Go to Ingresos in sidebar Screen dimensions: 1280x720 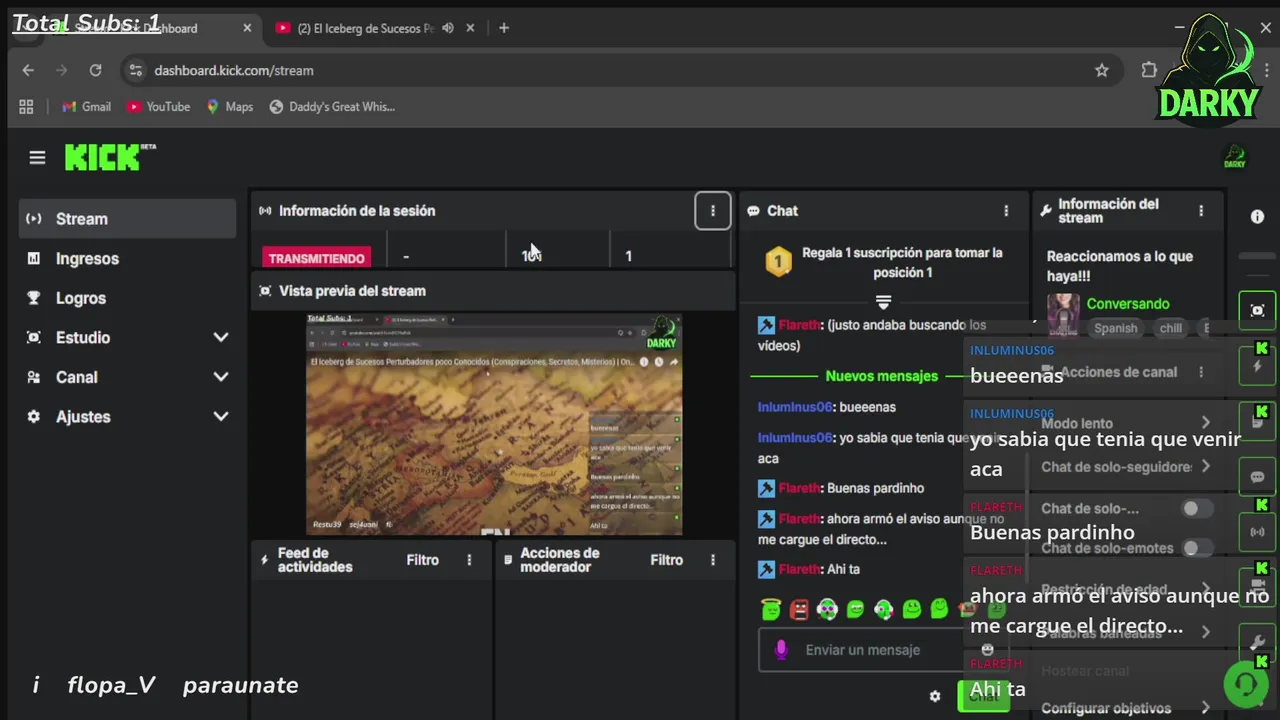click(127, 258)
